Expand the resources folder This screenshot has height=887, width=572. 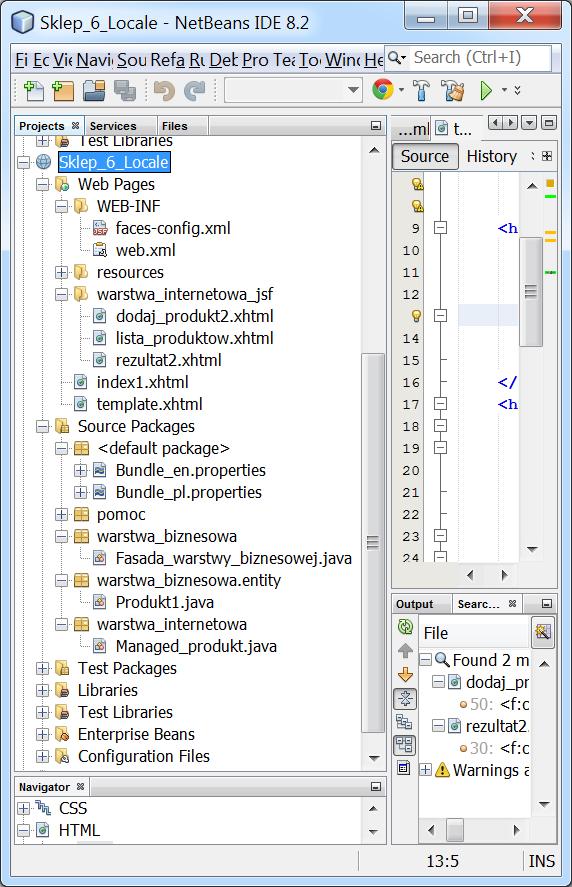pyautogui.click(x=62, y=273)
